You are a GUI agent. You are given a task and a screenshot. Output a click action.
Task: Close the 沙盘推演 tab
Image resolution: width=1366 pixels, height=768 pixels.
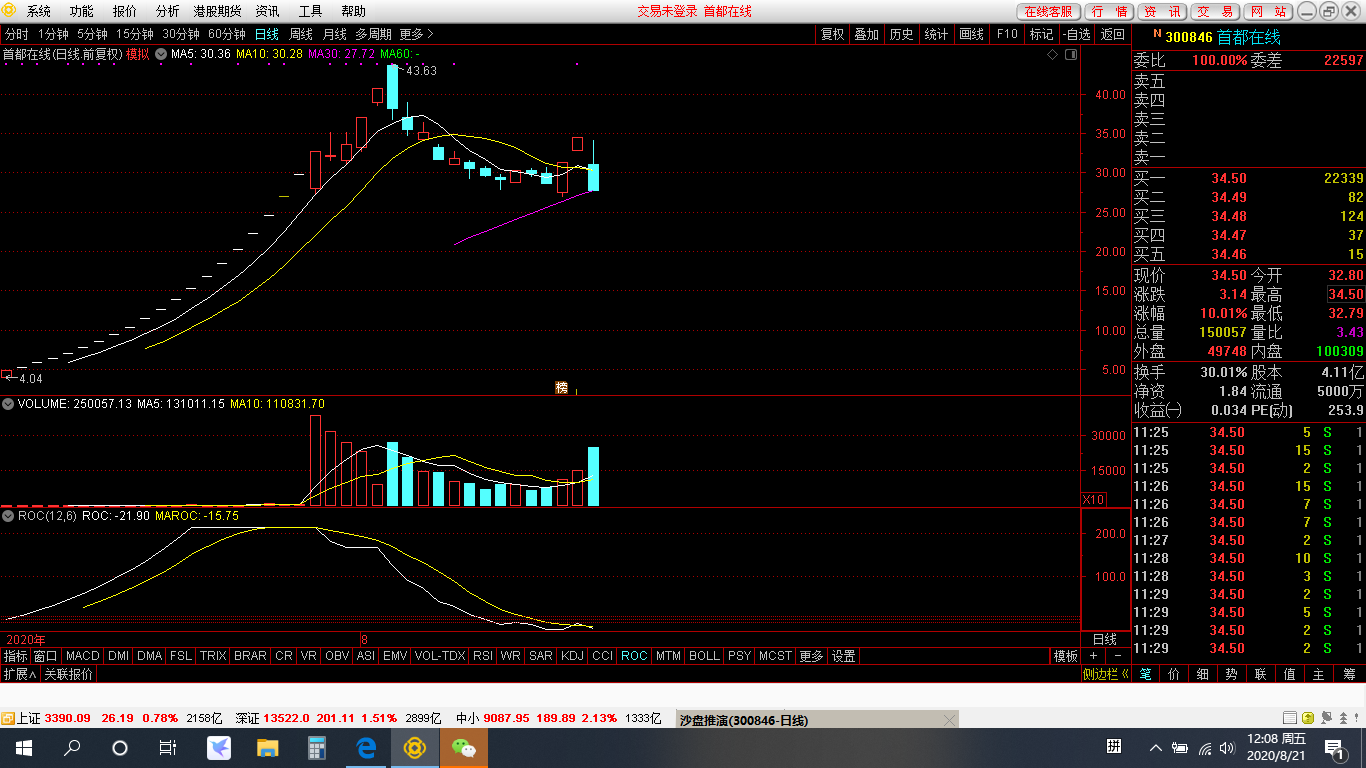point(949,720)
